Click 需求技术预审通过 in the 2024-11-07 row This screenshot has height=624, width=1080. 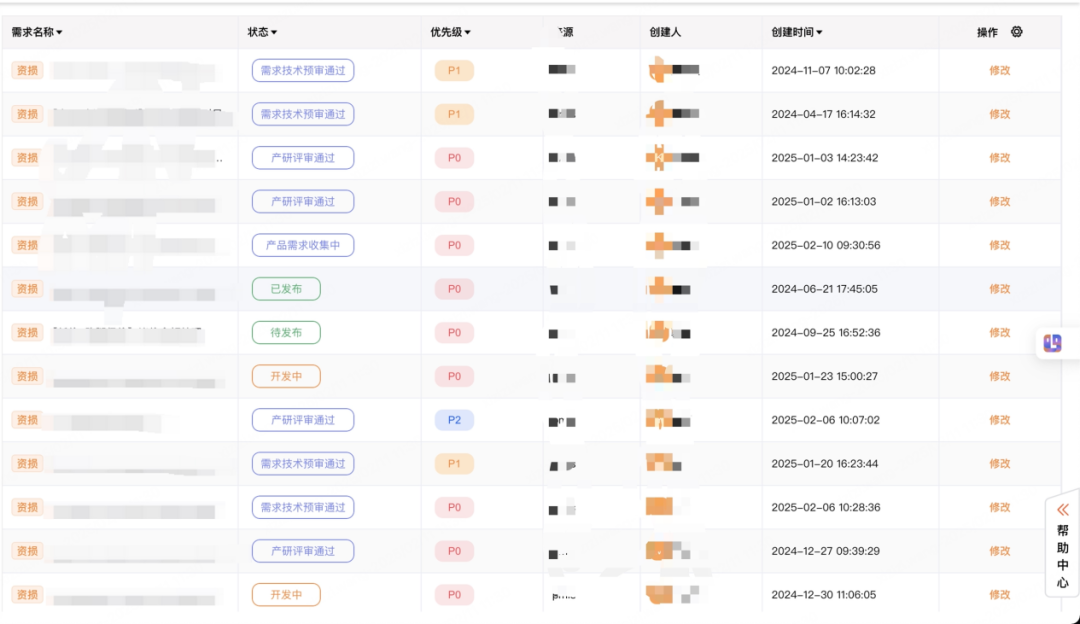point(303,70)
